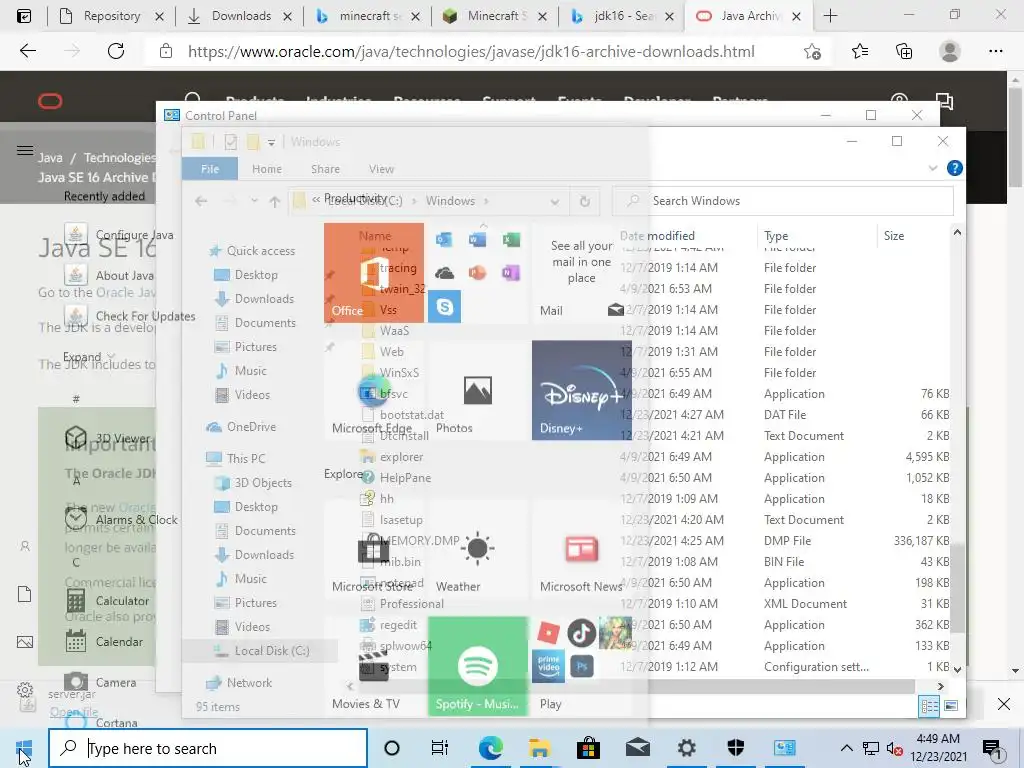The width and height of the screenshot is (1024, 768).
Task: Click the taskbar search box
Action: point(208,748)
